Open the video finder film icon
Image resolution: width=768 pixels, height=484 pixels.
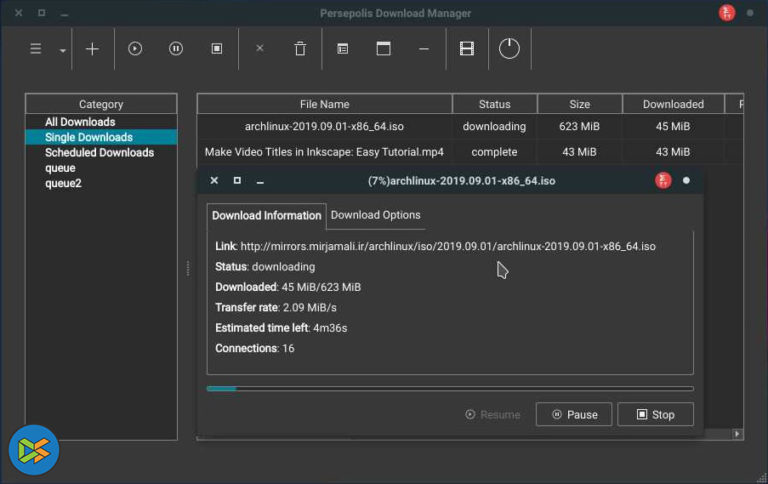tap(466, 48)
